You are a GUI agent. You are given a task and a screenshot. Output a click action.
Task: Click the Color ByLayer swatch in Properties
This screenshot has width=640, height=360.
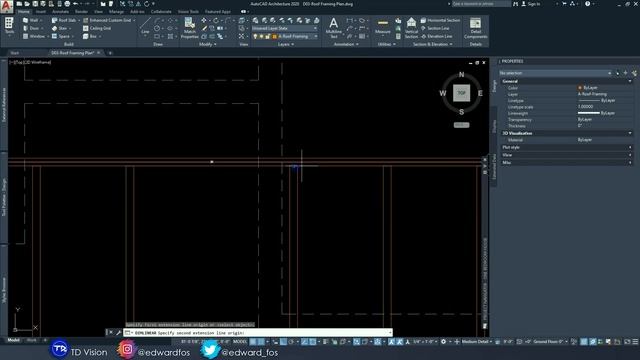pos(580,88)
